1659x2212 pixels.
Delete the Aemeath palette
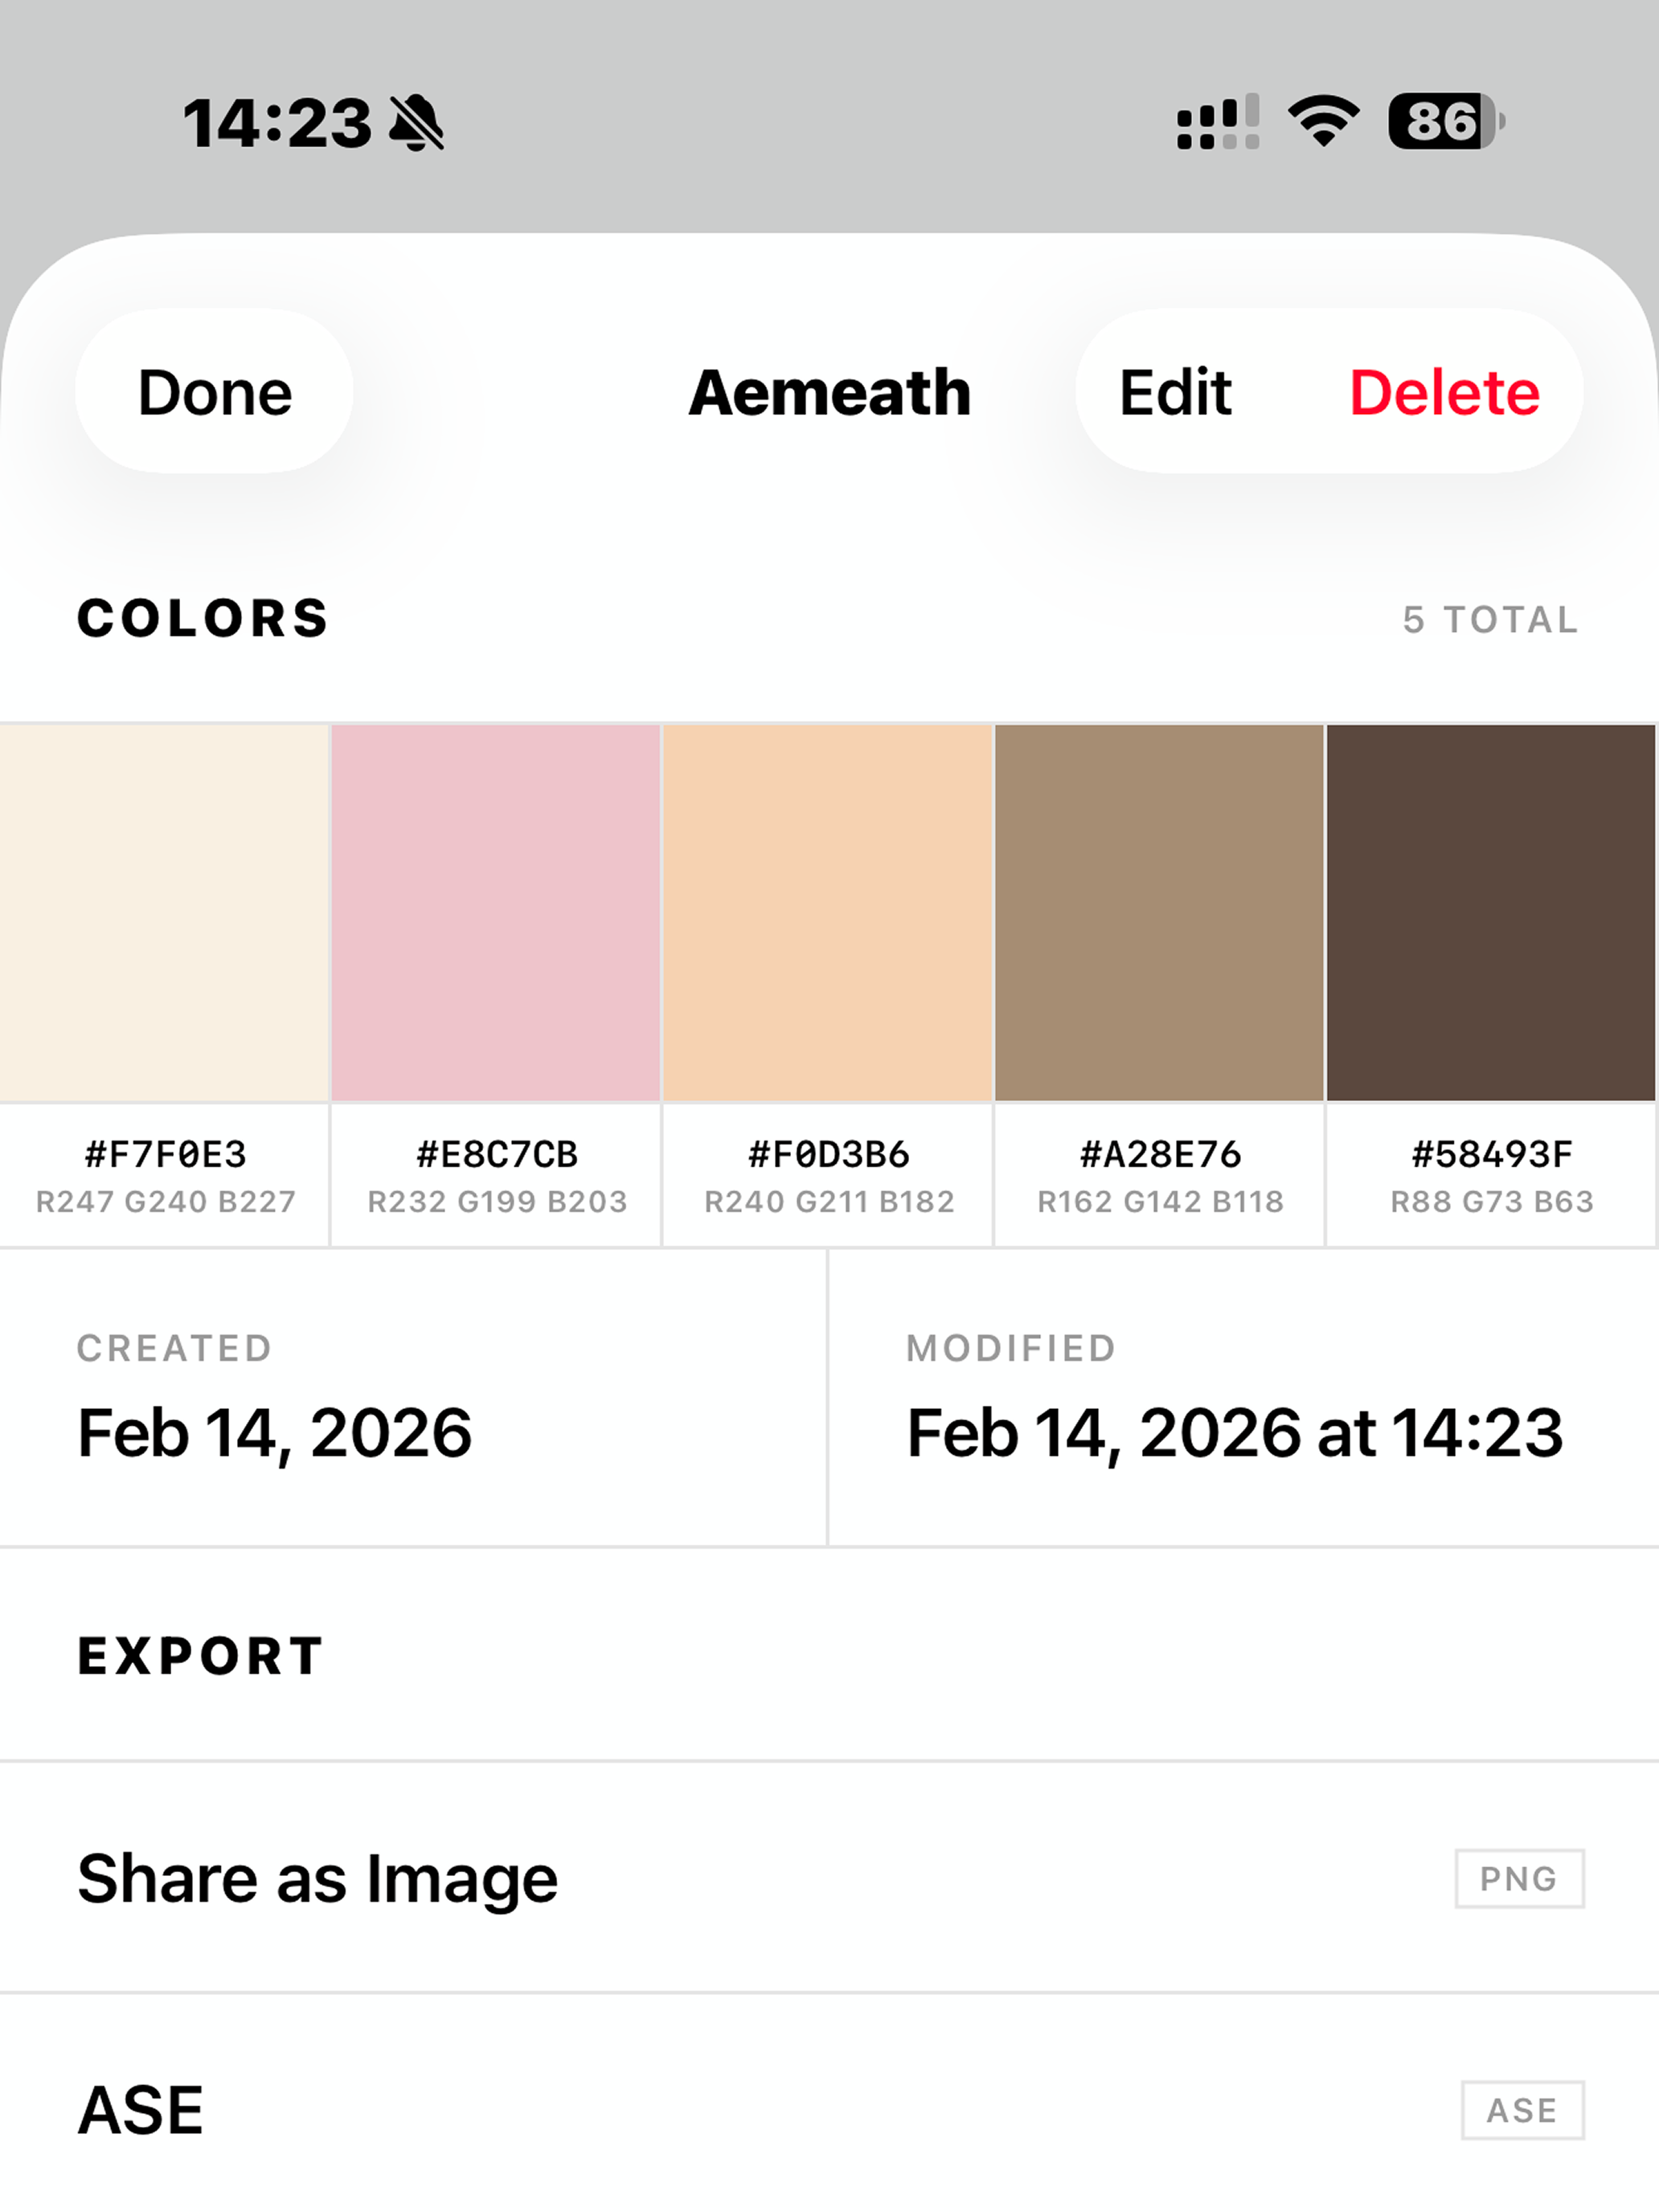[x=1444, y=392]
